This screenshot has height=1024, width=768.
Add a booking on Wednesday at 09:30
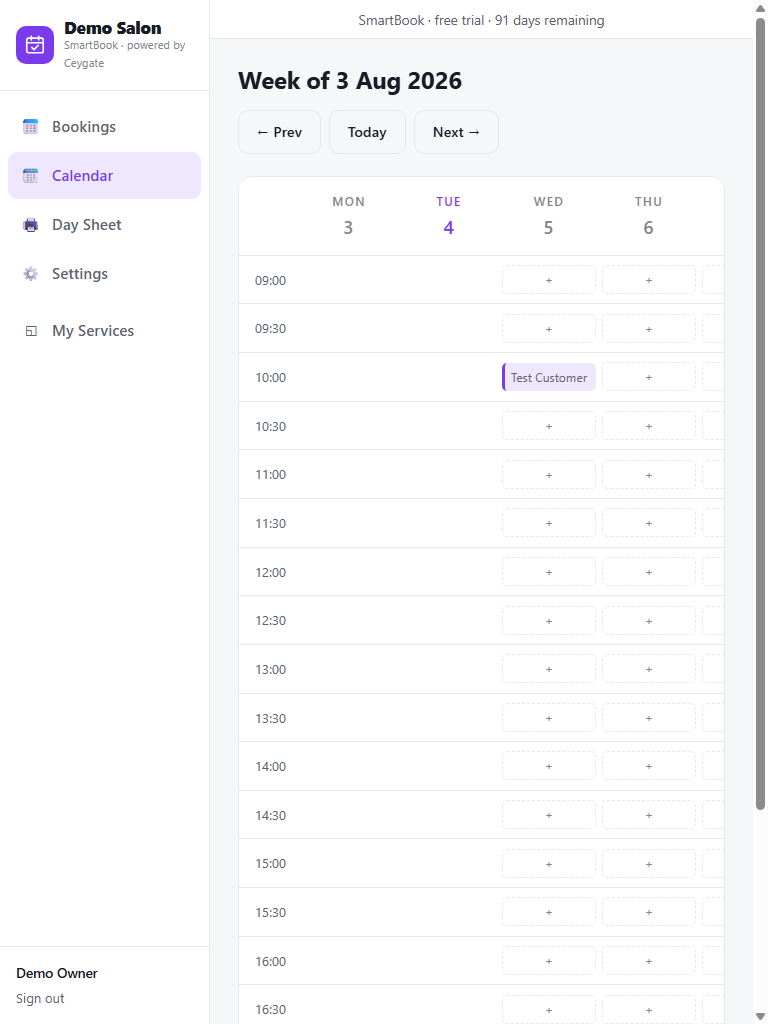pyautogui.click(x=549, y=328)
